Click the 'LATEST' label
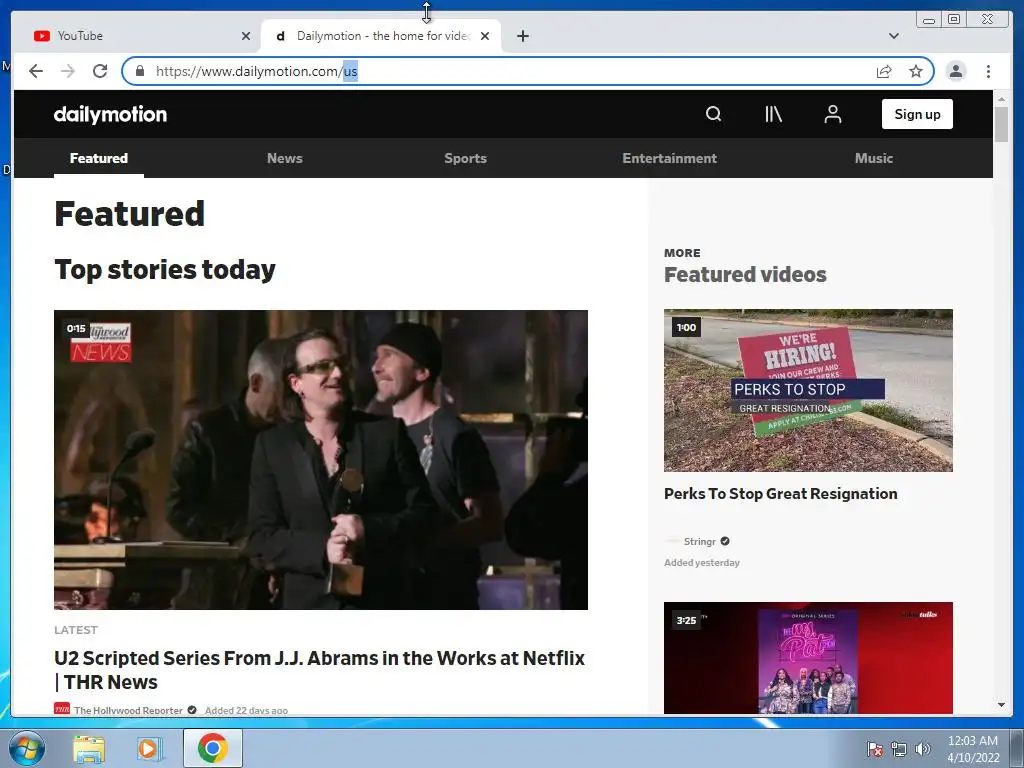 point(76,630)
